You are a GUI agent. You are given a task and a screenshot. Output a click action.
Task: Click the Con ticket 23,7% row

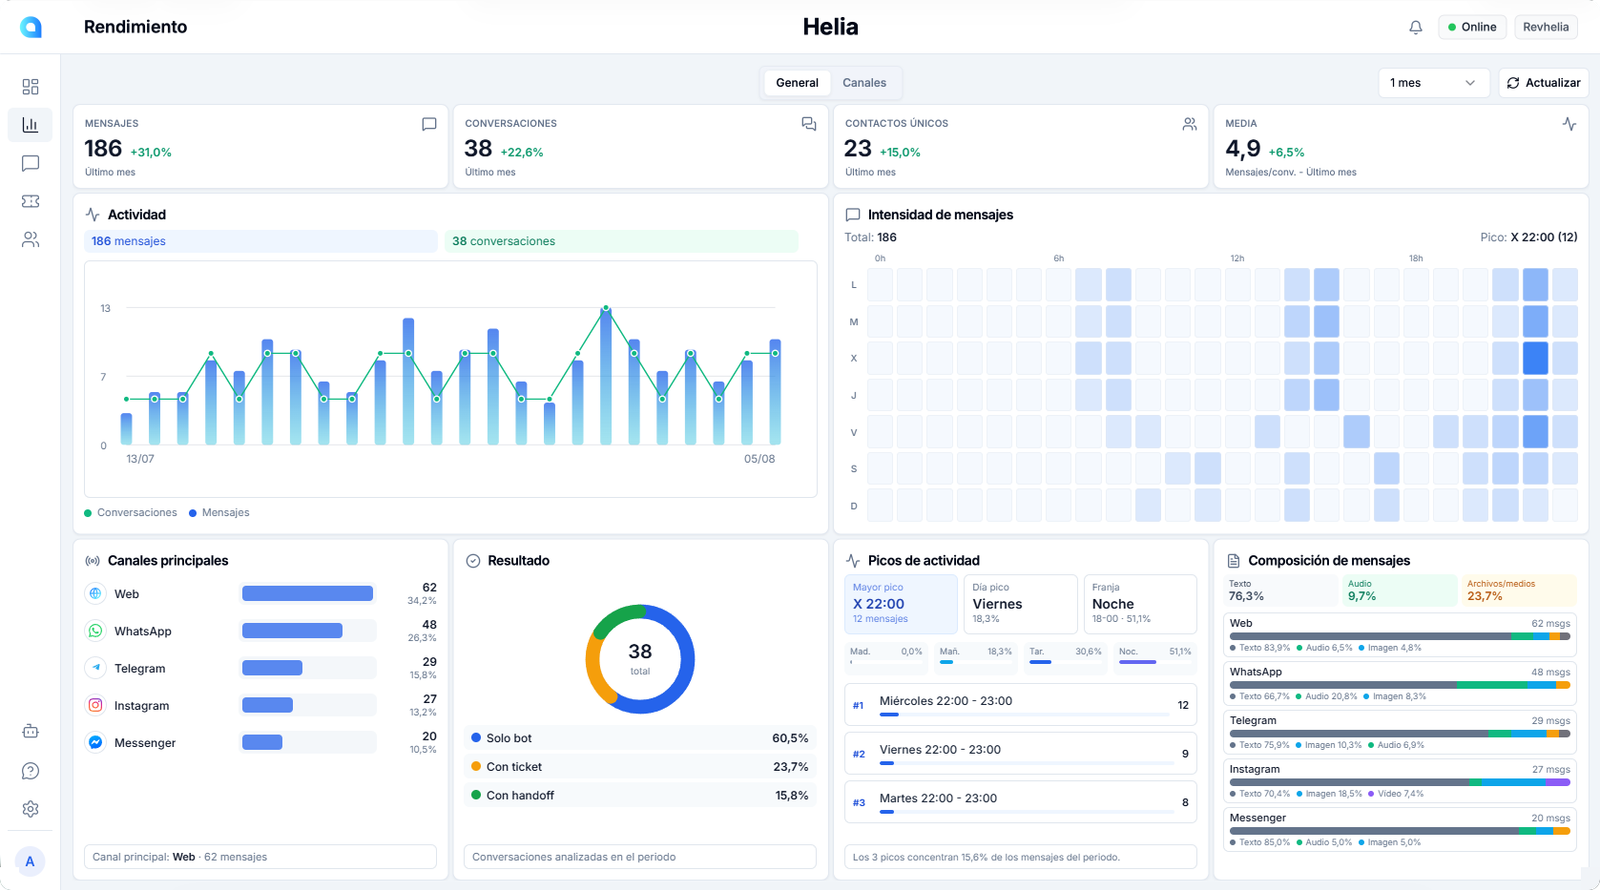640,767
